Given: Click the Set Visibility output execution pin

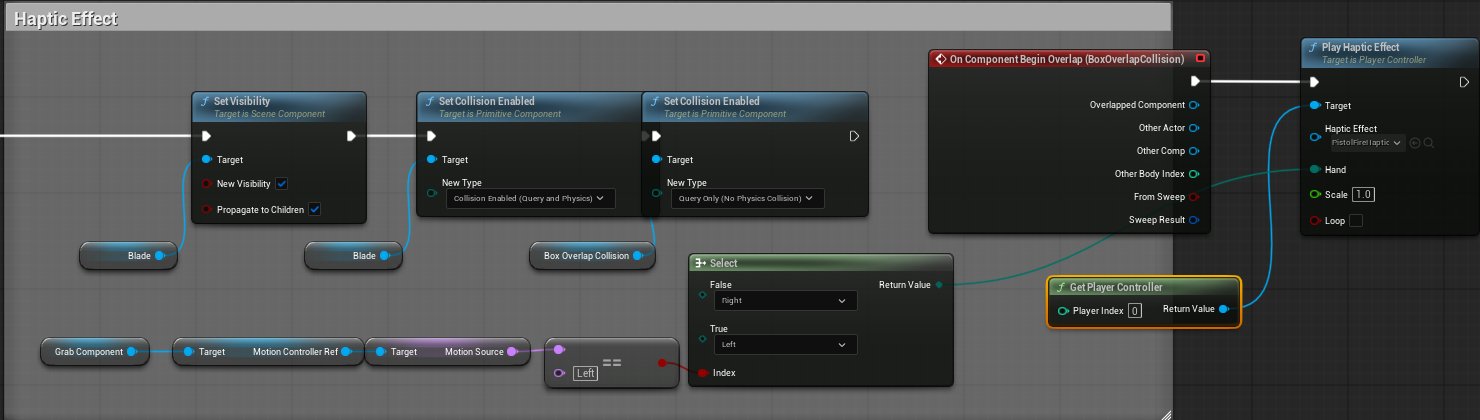Looking at the screenshot, I should pyautogui.click(x=352, y=136).
